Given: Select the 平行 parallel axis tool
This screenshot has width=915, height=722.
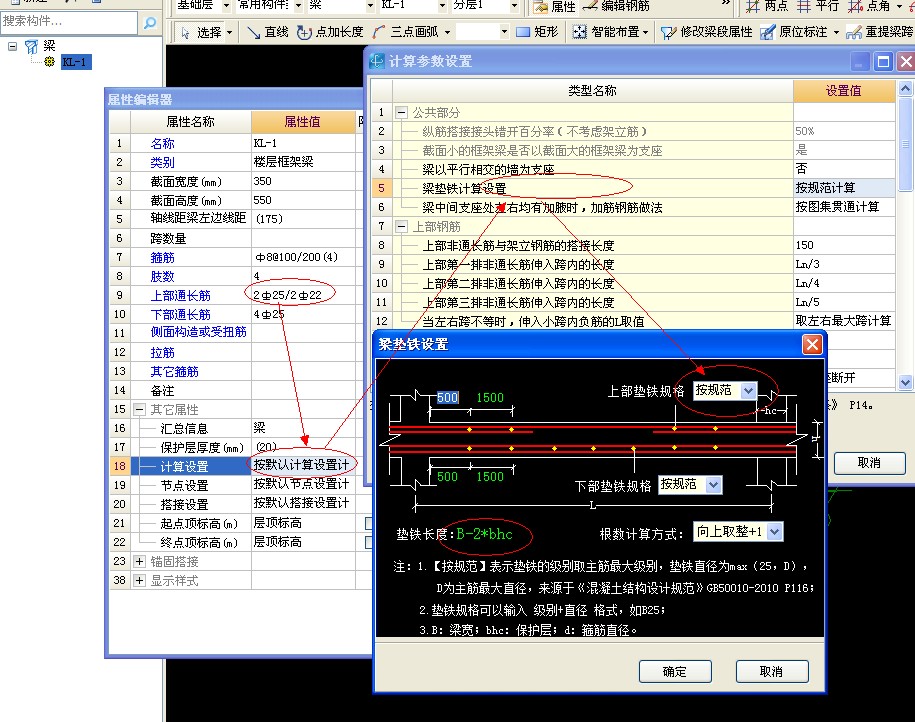Looking at the screenshot, I should pos(818,6).
